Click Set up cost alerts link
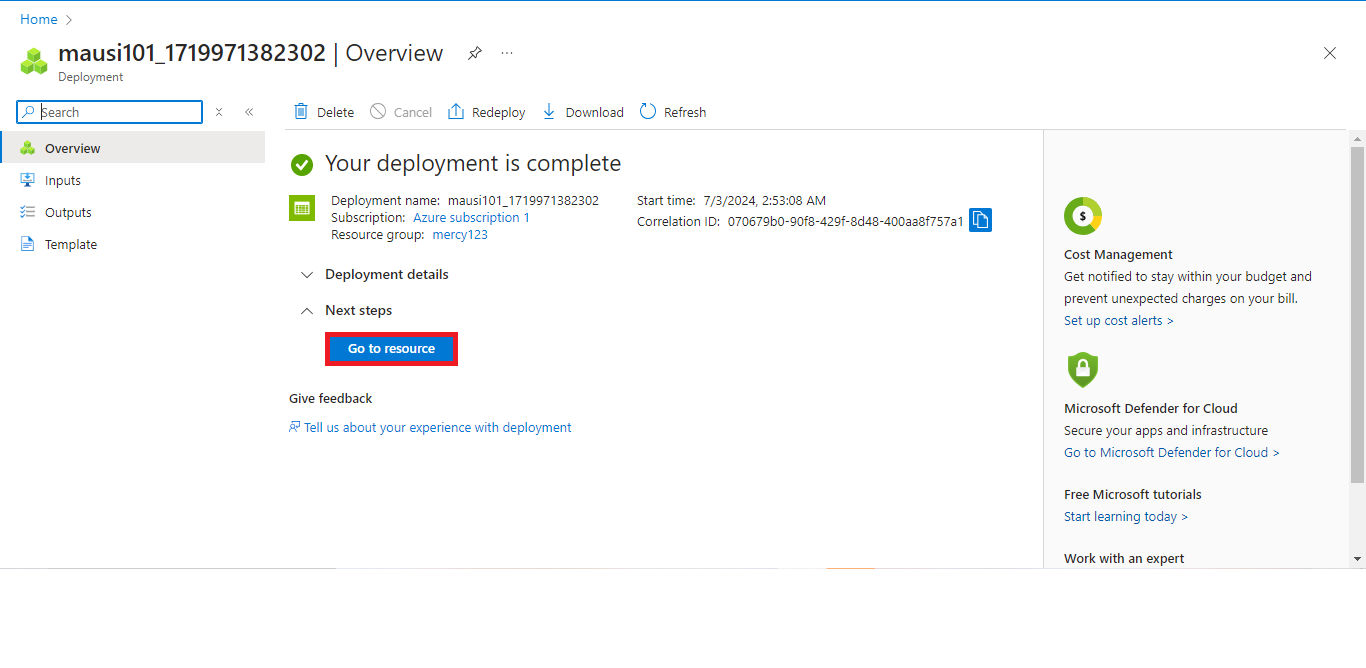The image size is (1366, 668). tap(1119, 320)
